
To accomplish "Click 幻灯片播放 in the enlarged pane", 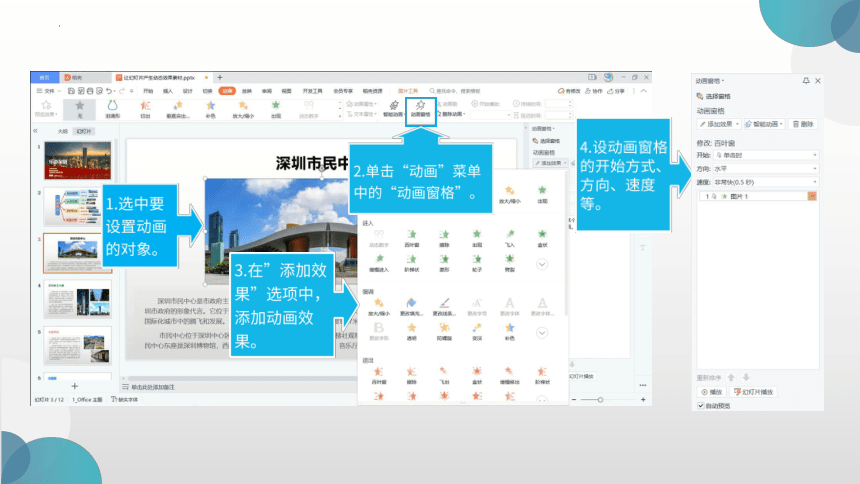I will pos(754,392).
